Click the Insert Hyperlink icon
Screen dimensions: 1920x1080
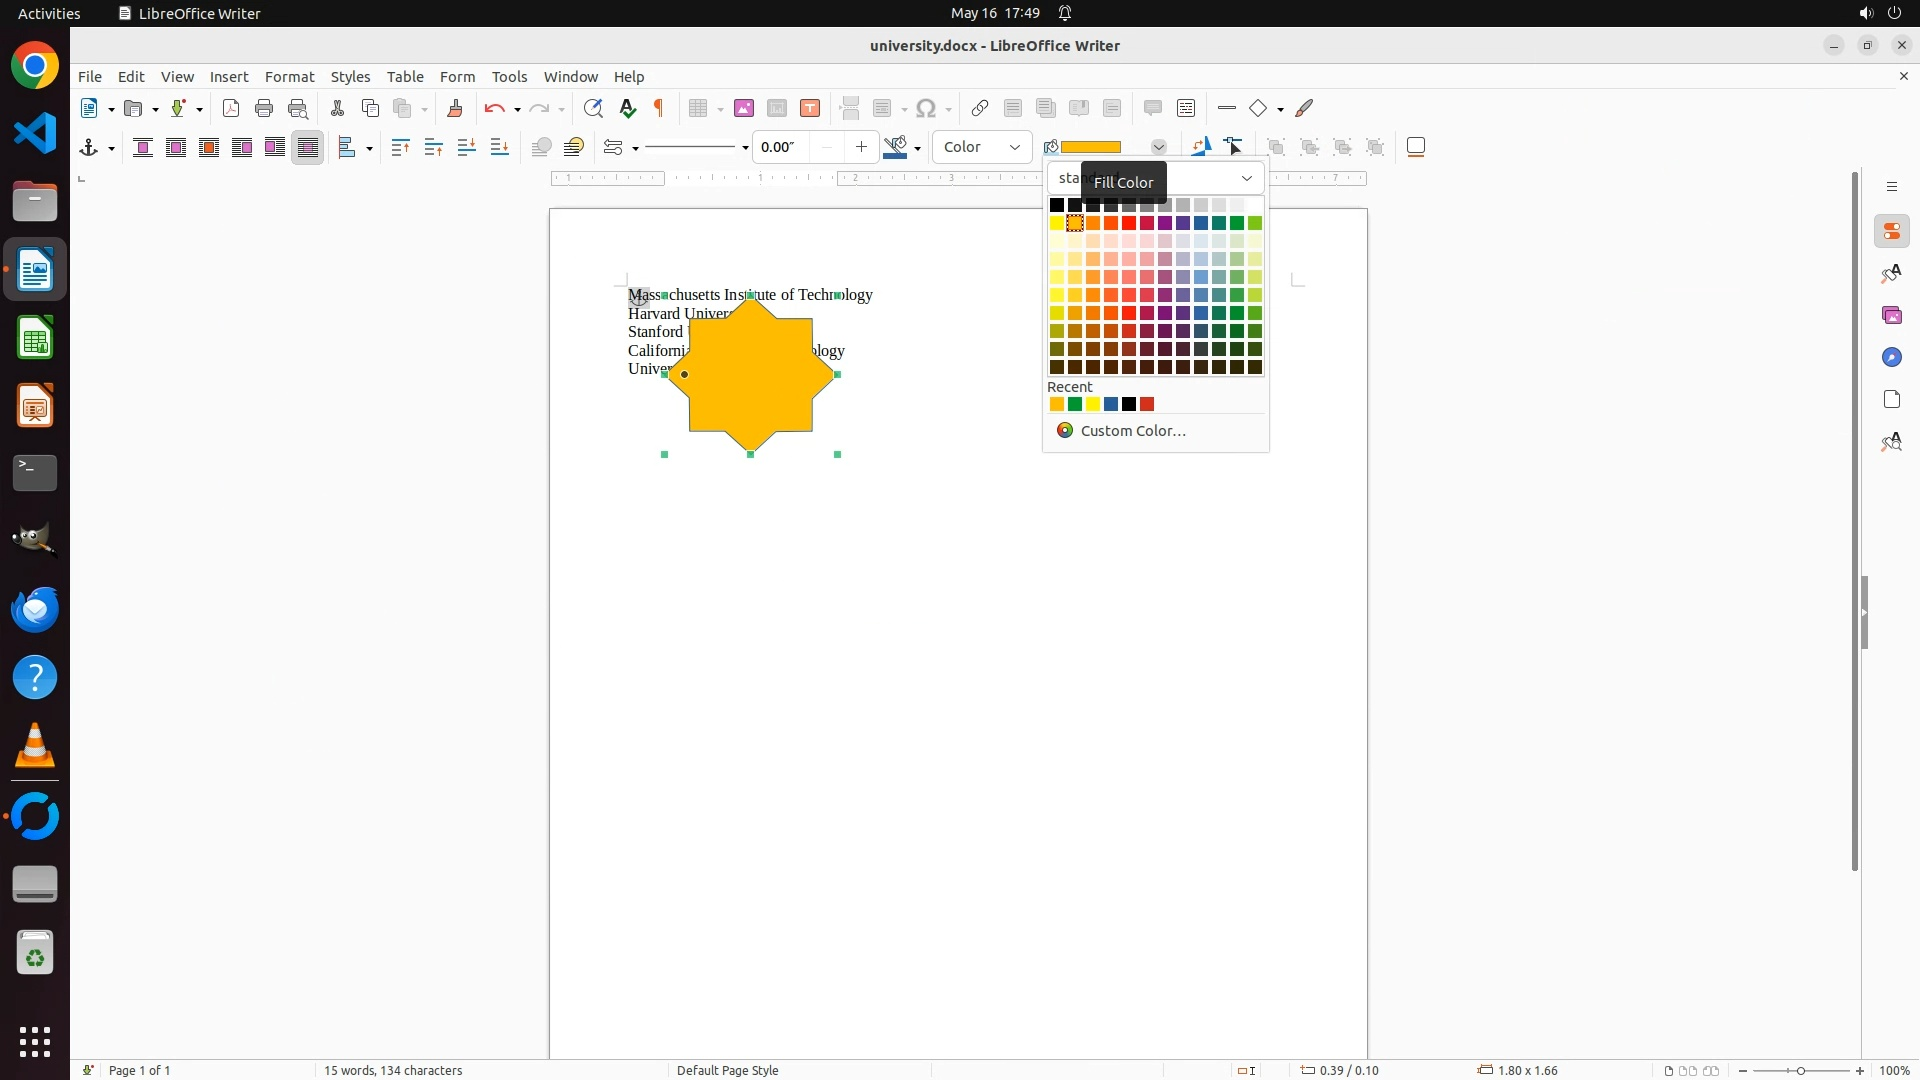point(980,108)
